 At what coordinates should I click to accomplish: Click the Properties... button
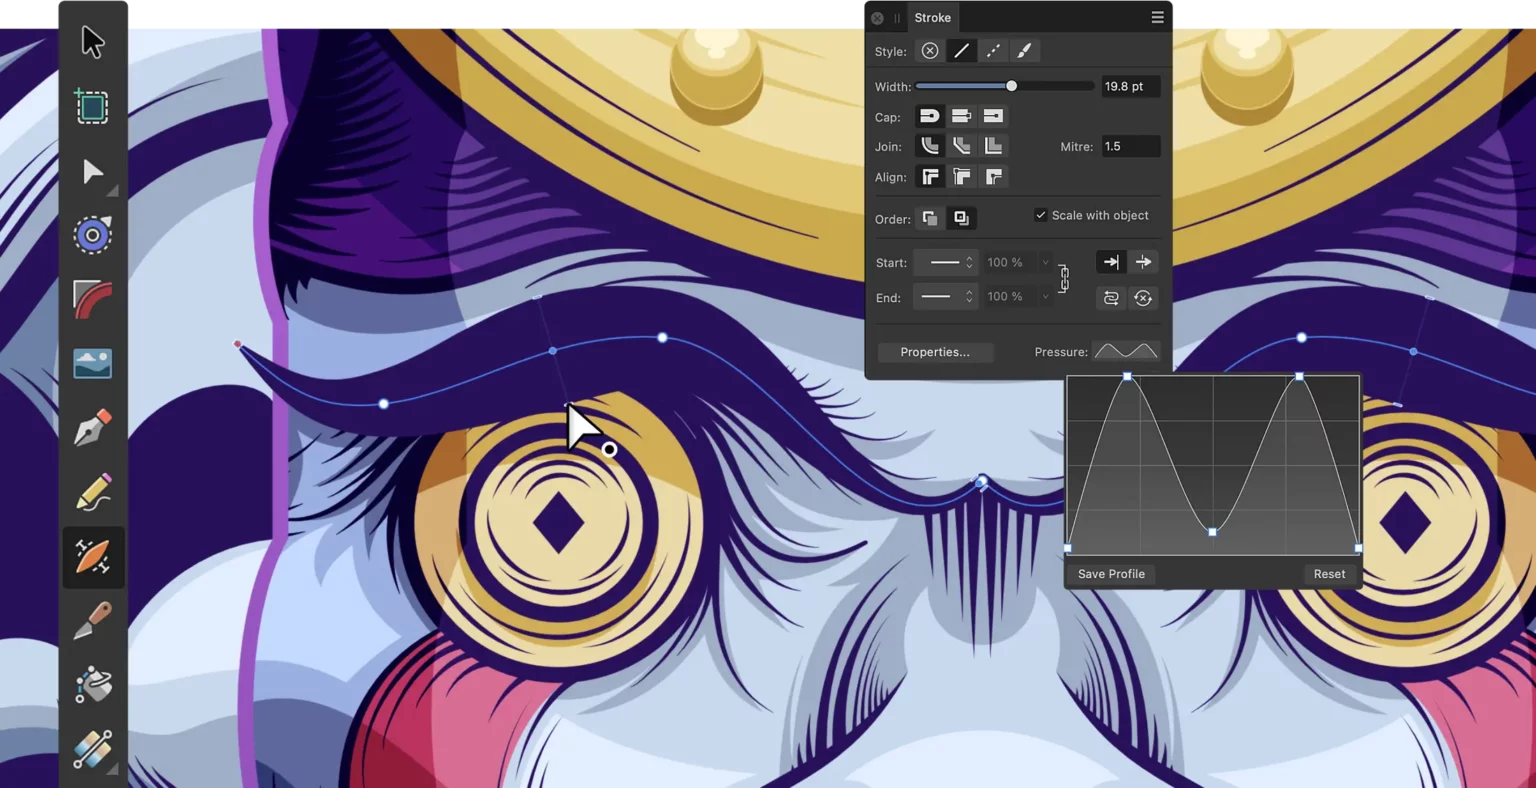click(935, 352)
